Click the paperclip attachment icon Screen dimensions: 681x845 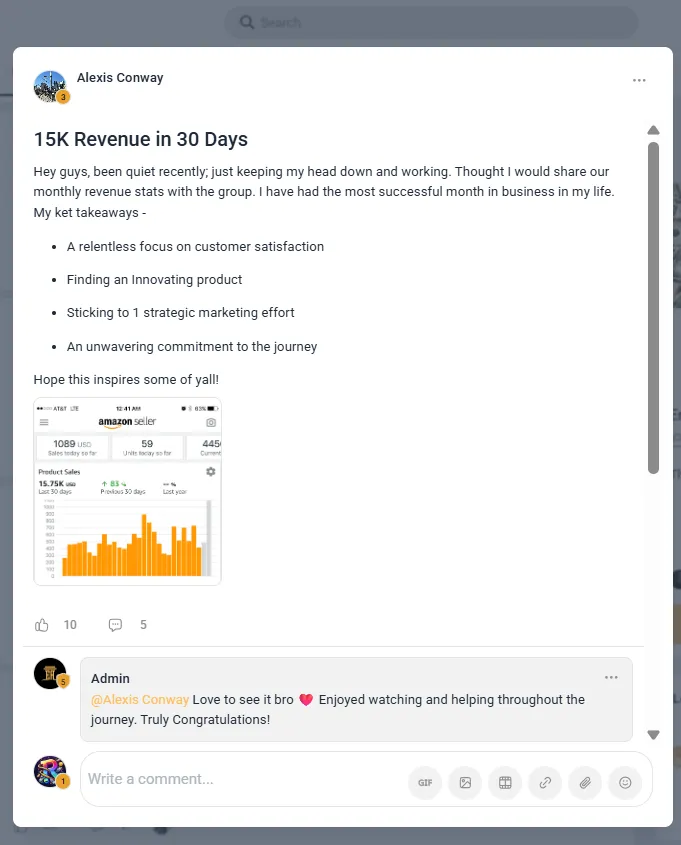coord(585,782)
